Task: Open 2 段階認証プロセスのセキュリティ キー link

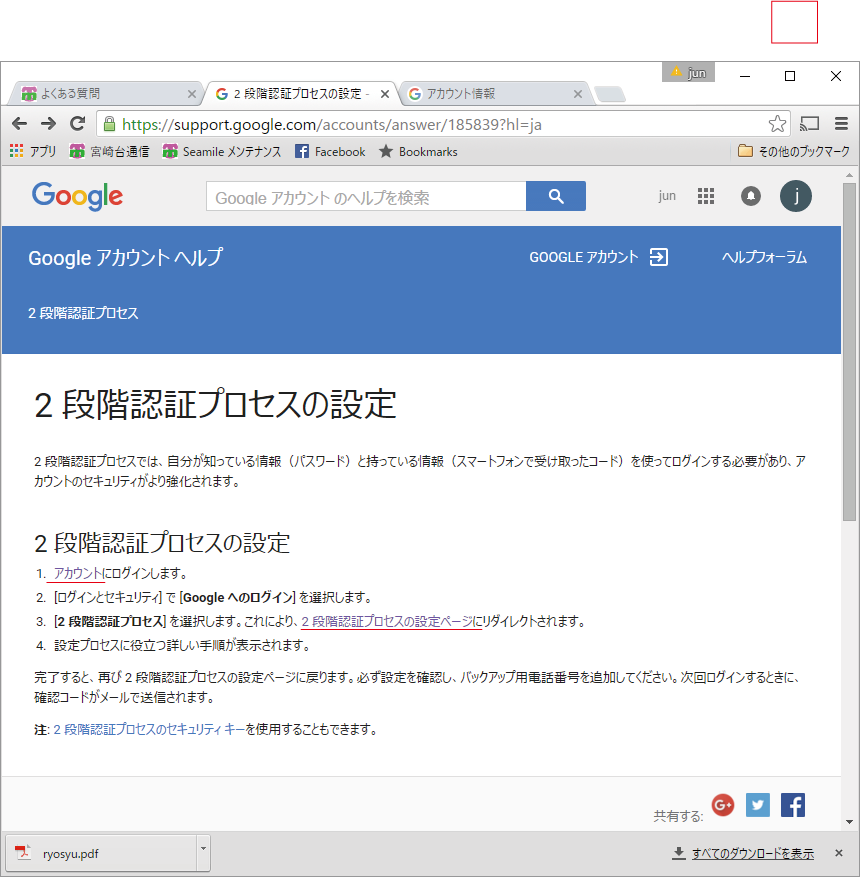Action: (x=149, y=730)
